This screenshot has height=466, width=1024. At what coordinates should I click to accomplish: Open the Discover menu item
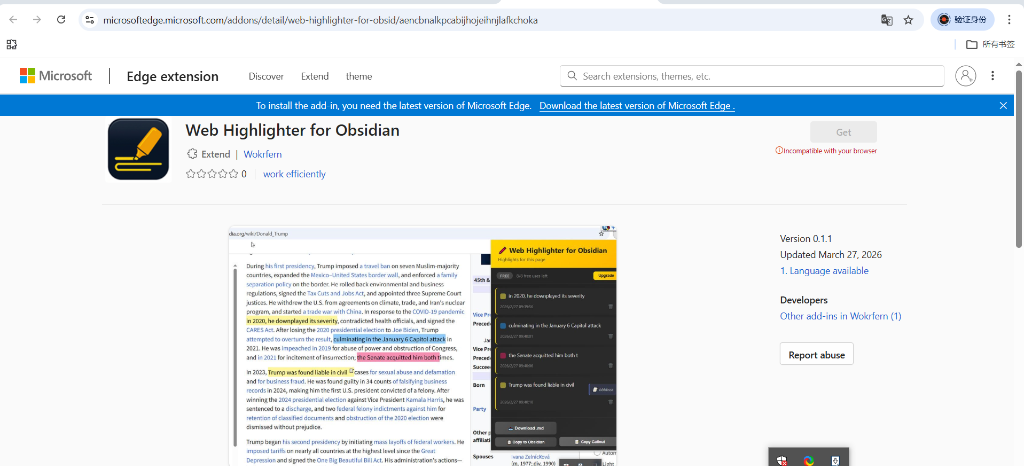266,76
